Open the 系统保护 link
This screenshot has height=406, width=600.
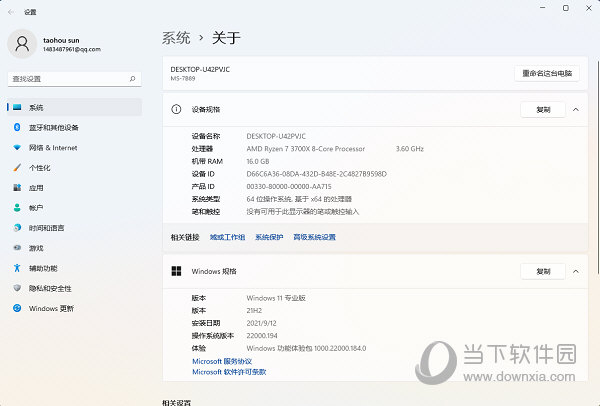point(269,237)
